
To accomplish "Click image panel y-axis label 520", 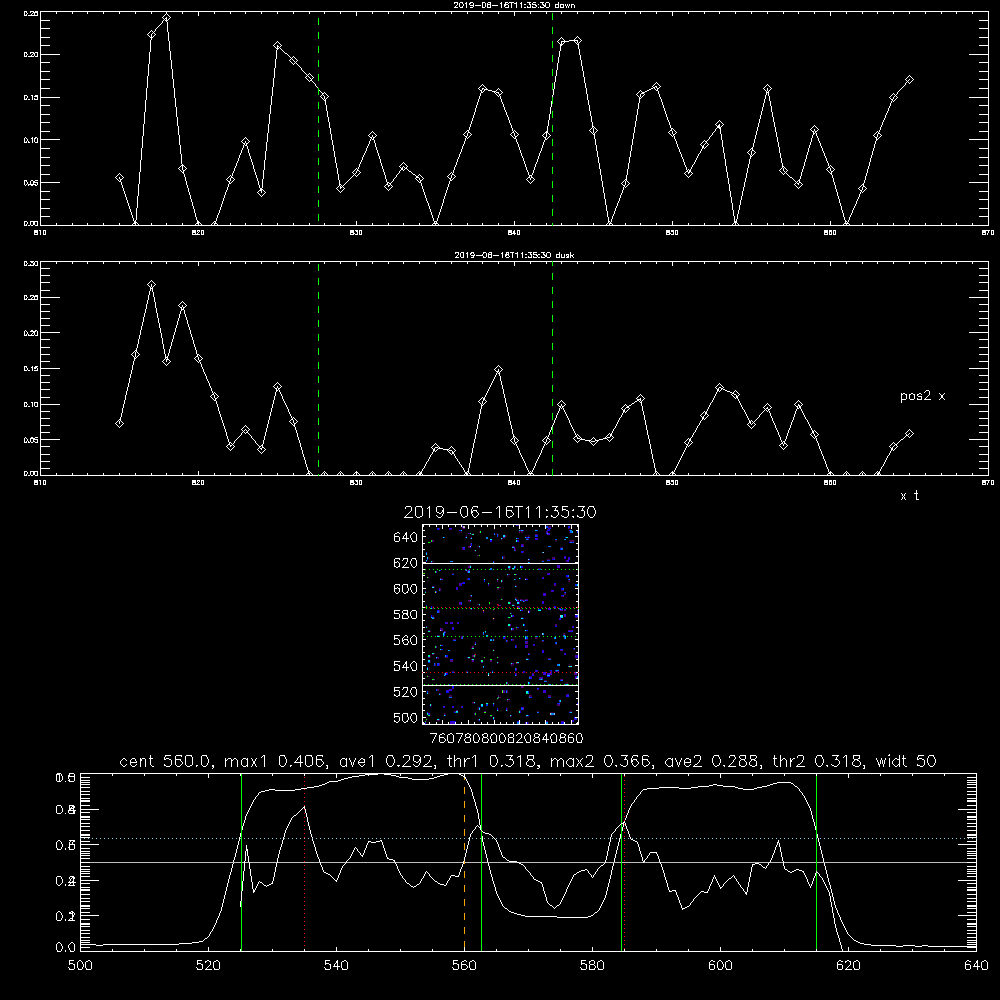I will pyautogui.click(x=406, y=692).
